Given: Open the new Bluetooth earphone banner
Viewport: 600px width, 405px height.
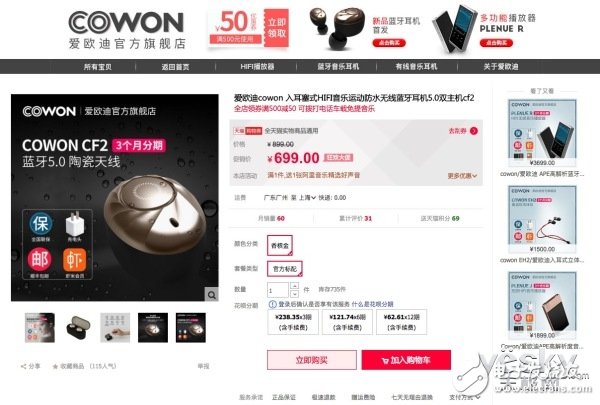Looking at the screenshot, I should coord(364,29).
